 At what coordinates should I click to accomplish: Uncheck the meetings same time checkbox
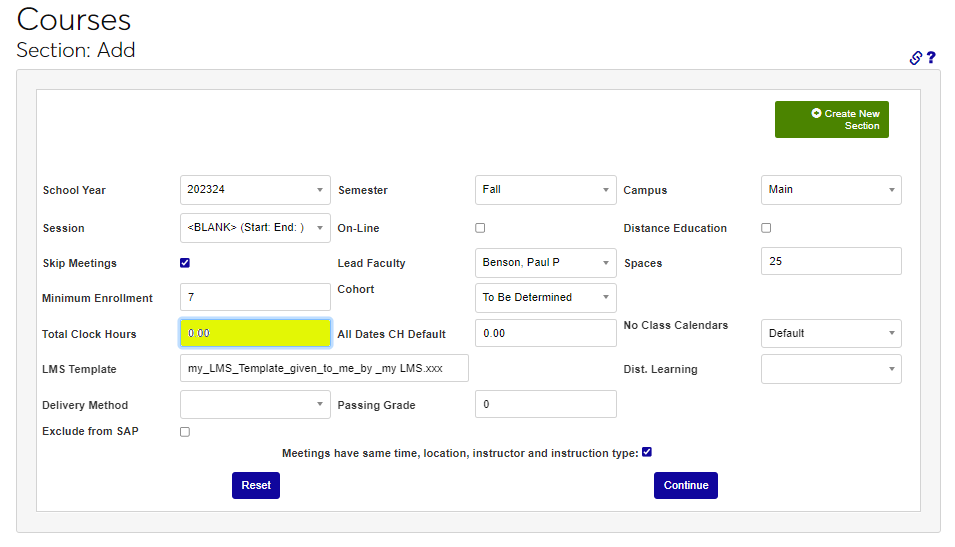tap(647, 452)
